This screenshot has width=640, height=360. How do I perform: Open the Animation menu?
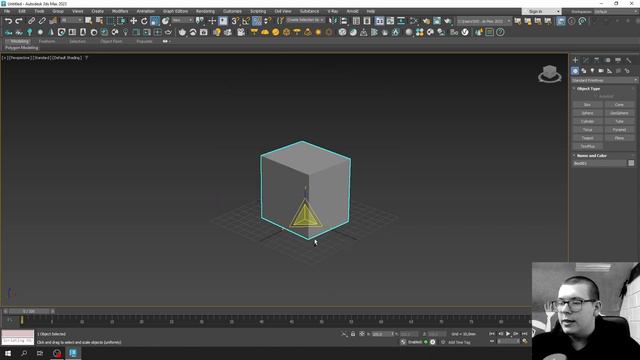(145, 11)
